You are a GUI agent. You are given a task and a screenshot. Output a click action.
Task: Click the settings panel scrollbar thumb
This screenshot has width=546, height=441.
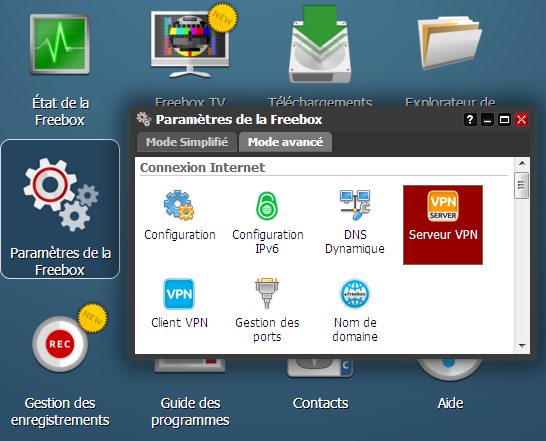point(522,185)
